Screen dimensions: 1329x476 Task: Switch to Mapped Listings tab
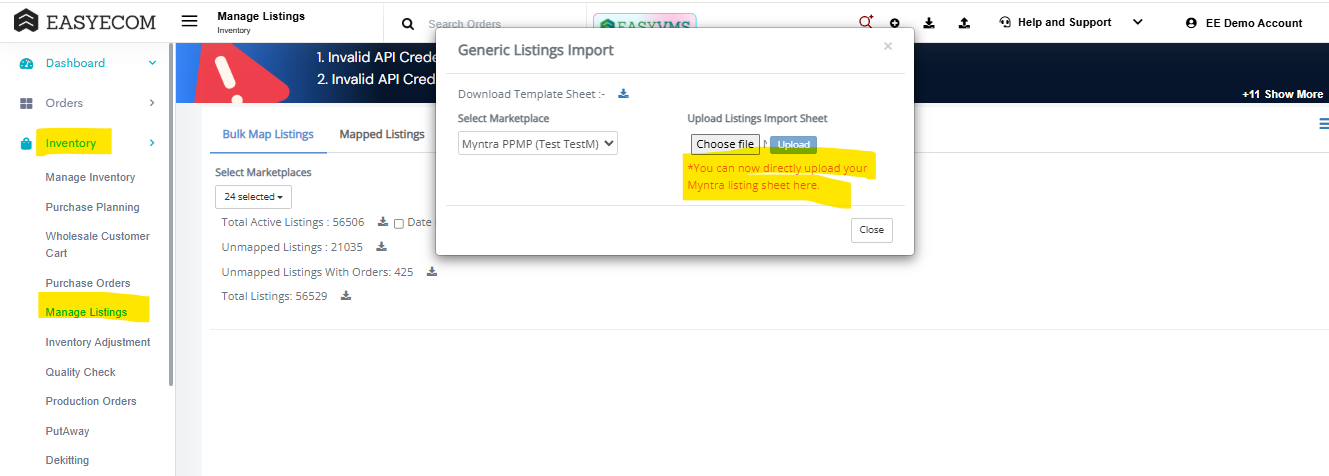[382, 134]
